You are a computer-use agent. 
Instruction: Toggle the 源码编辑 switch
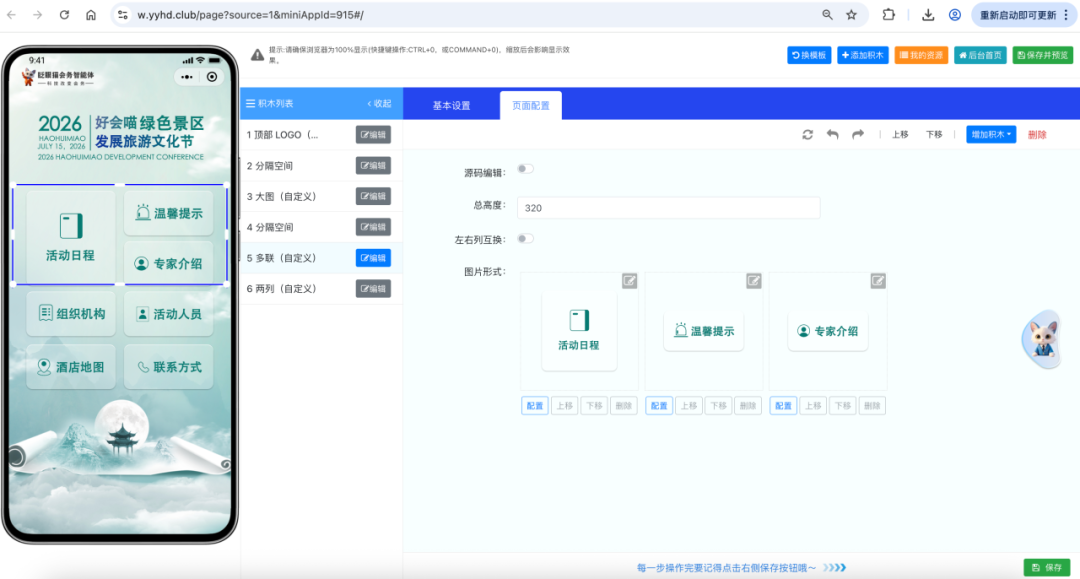pos(525,171)
